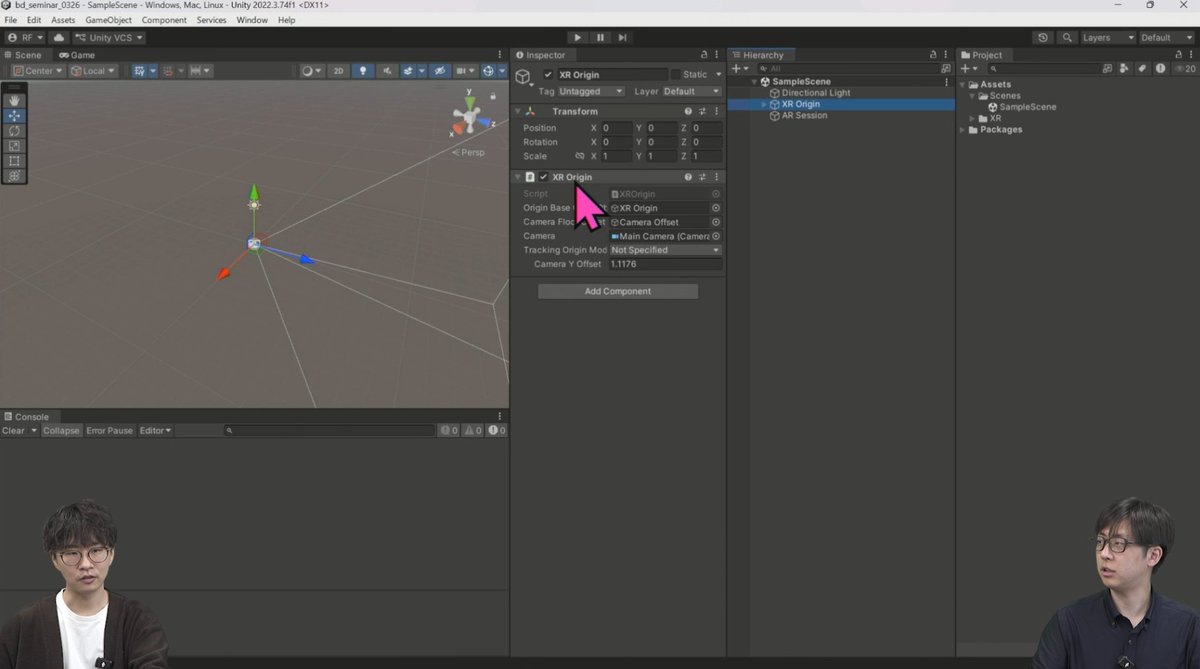Collapse the Transform component foldout
Image resolution: width=1200 pixels, height=669 pixels.
coord(518,112)
